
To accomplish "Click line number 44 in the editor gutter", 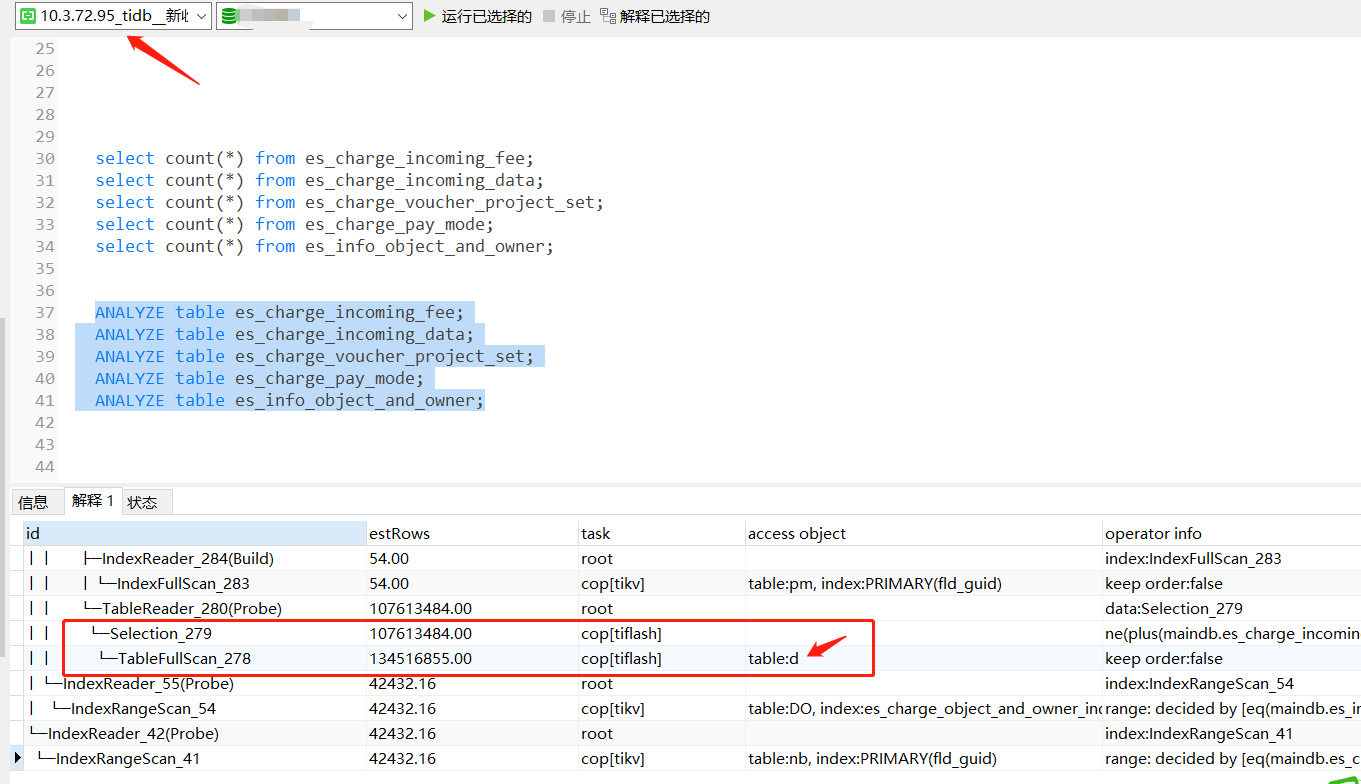I will [45, 466].
